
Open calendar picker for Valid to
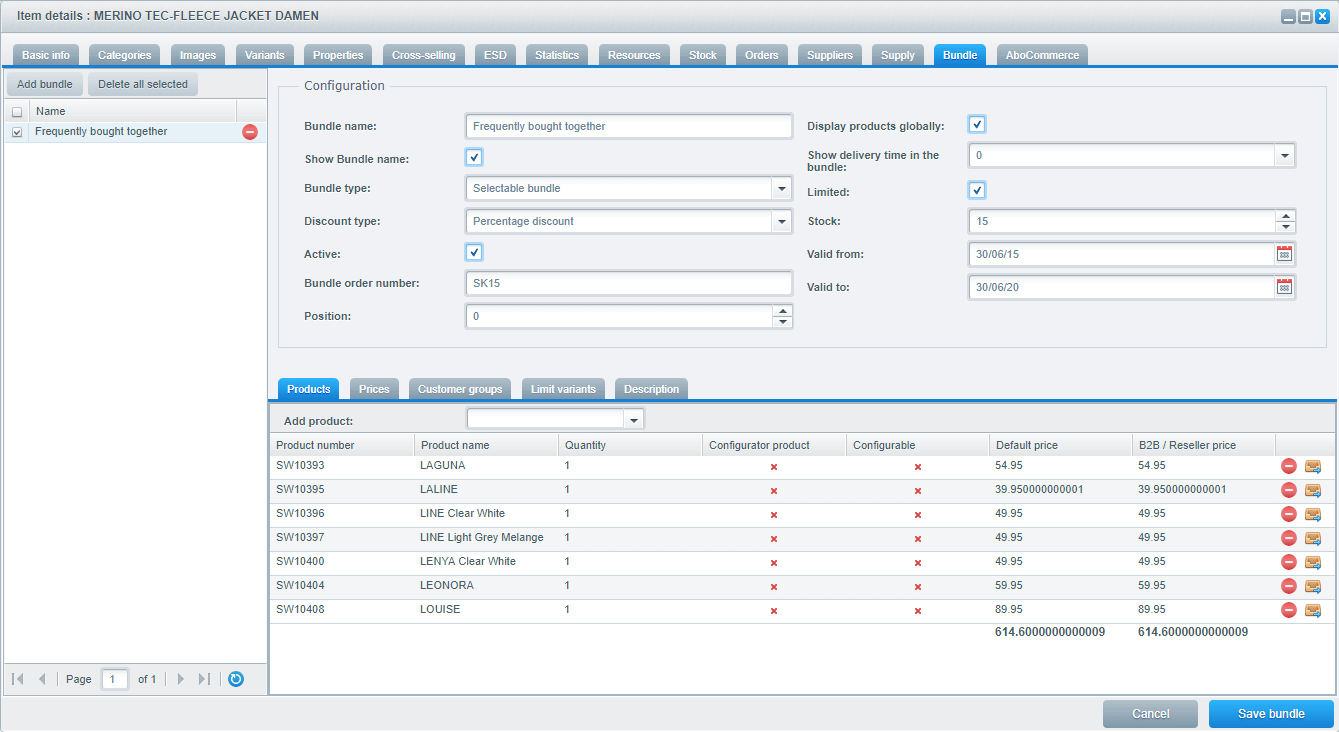click(x=1284, y=287)
